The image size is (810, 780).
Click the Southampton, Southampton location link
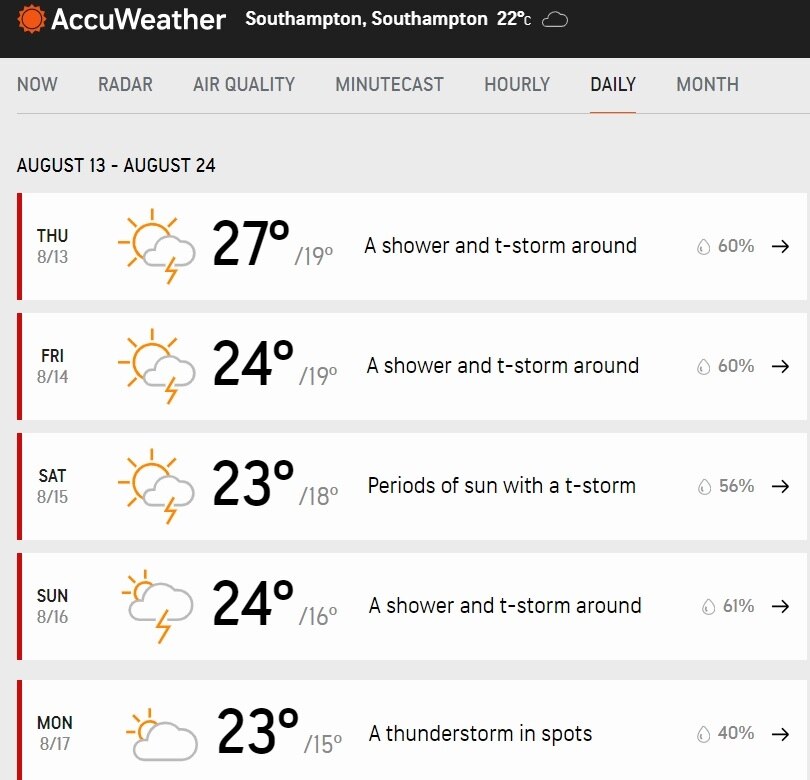366,20
